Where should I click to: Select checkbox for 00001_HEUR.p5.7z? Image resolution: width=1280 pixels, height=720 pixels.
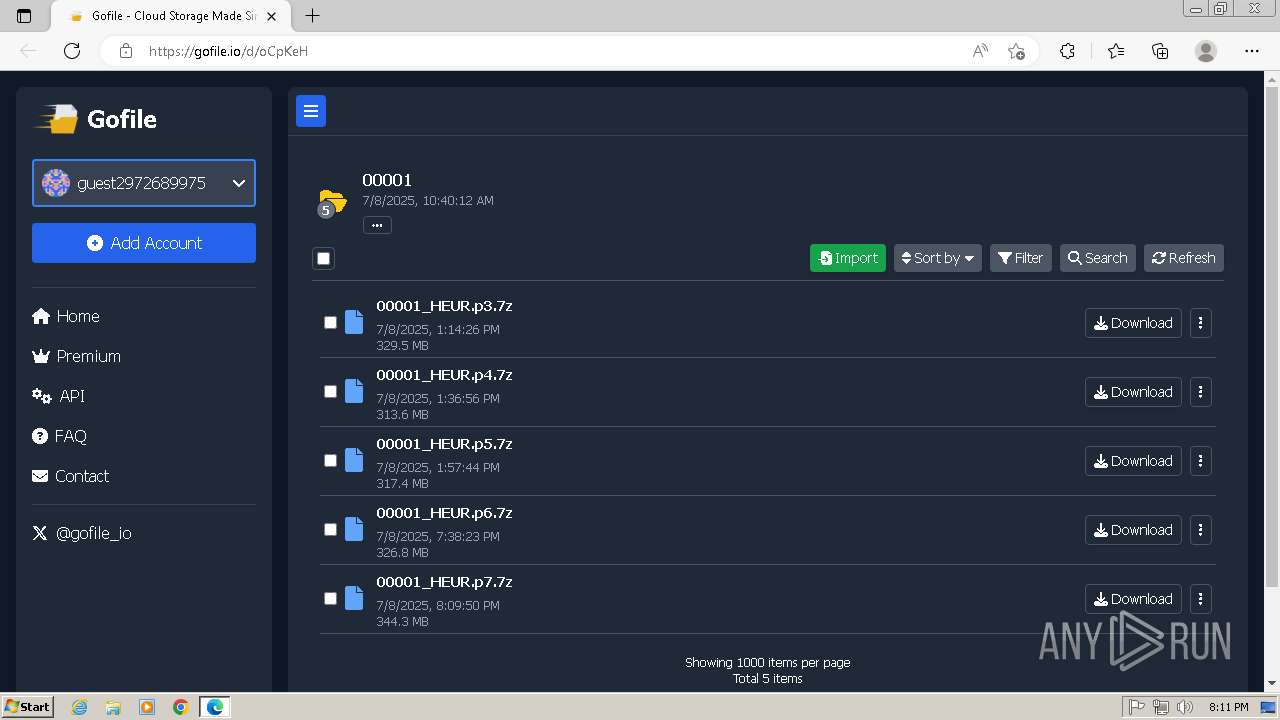point(330,460)
